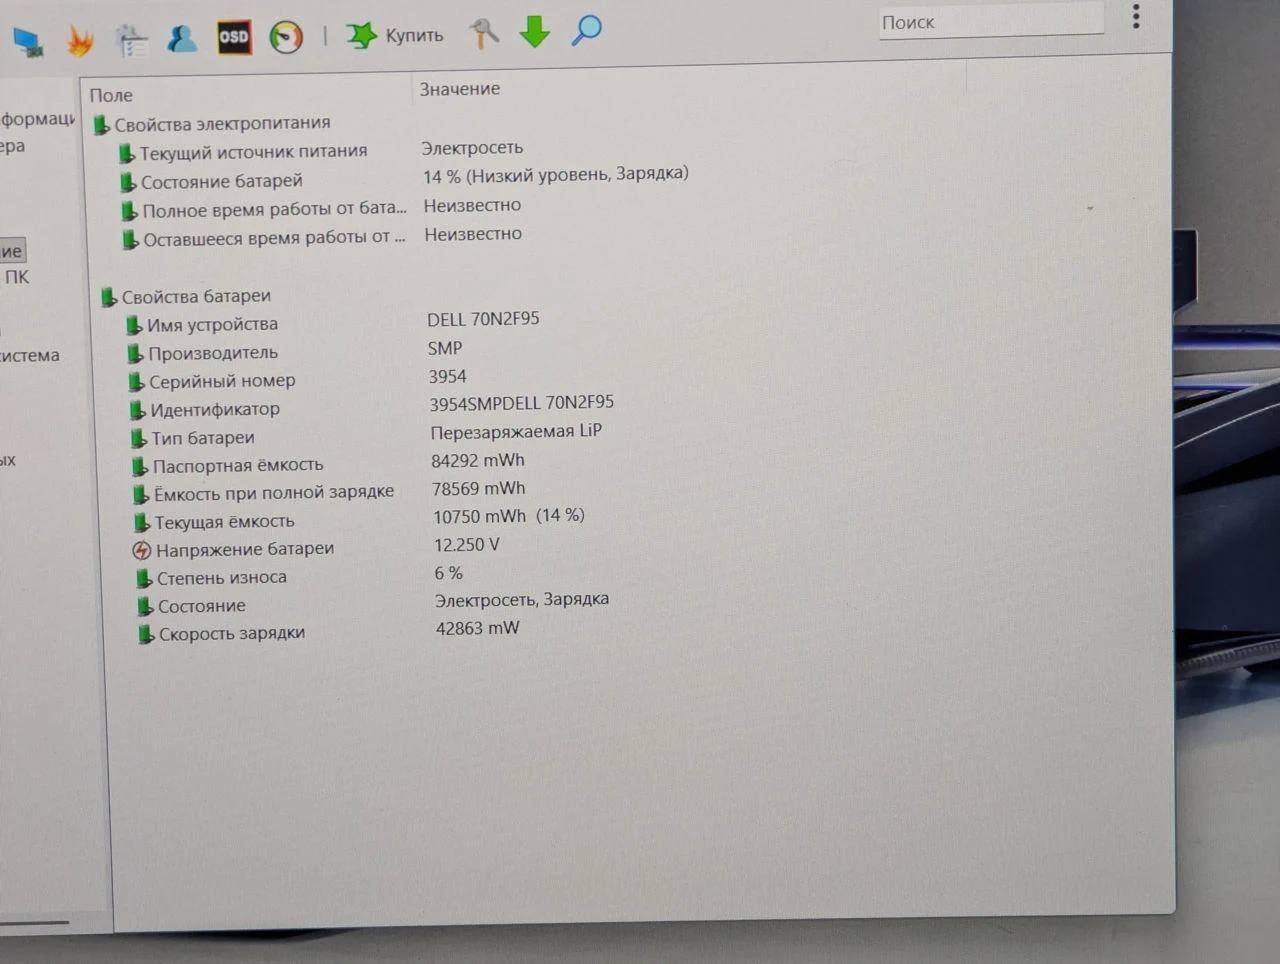Image resolution: width=1280 pixels, height=964 pixels.
Task: Click battery icon next to Степень износа
Action: 144,578
